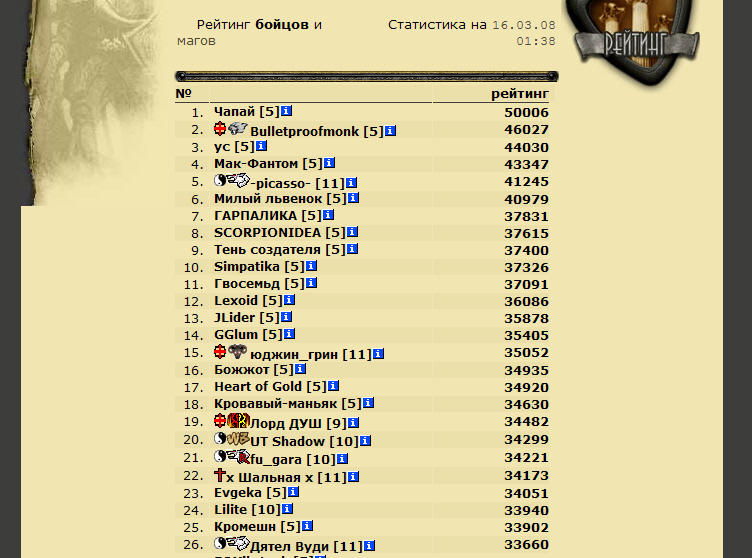Open info icon beside Heart of Gold

click(x=333, y=386)
